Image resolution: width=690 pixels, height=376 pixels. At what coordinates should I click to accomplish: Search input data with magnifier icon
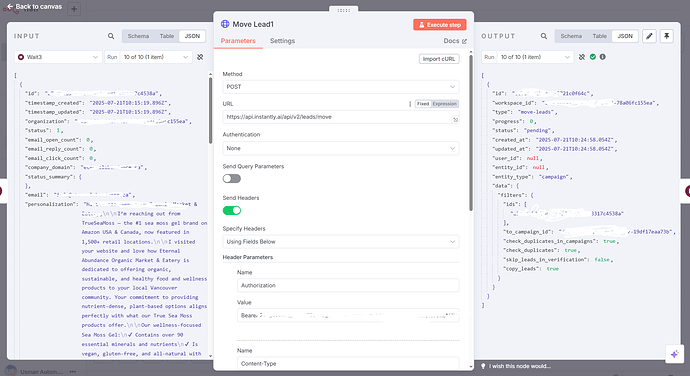pos(111,36)
